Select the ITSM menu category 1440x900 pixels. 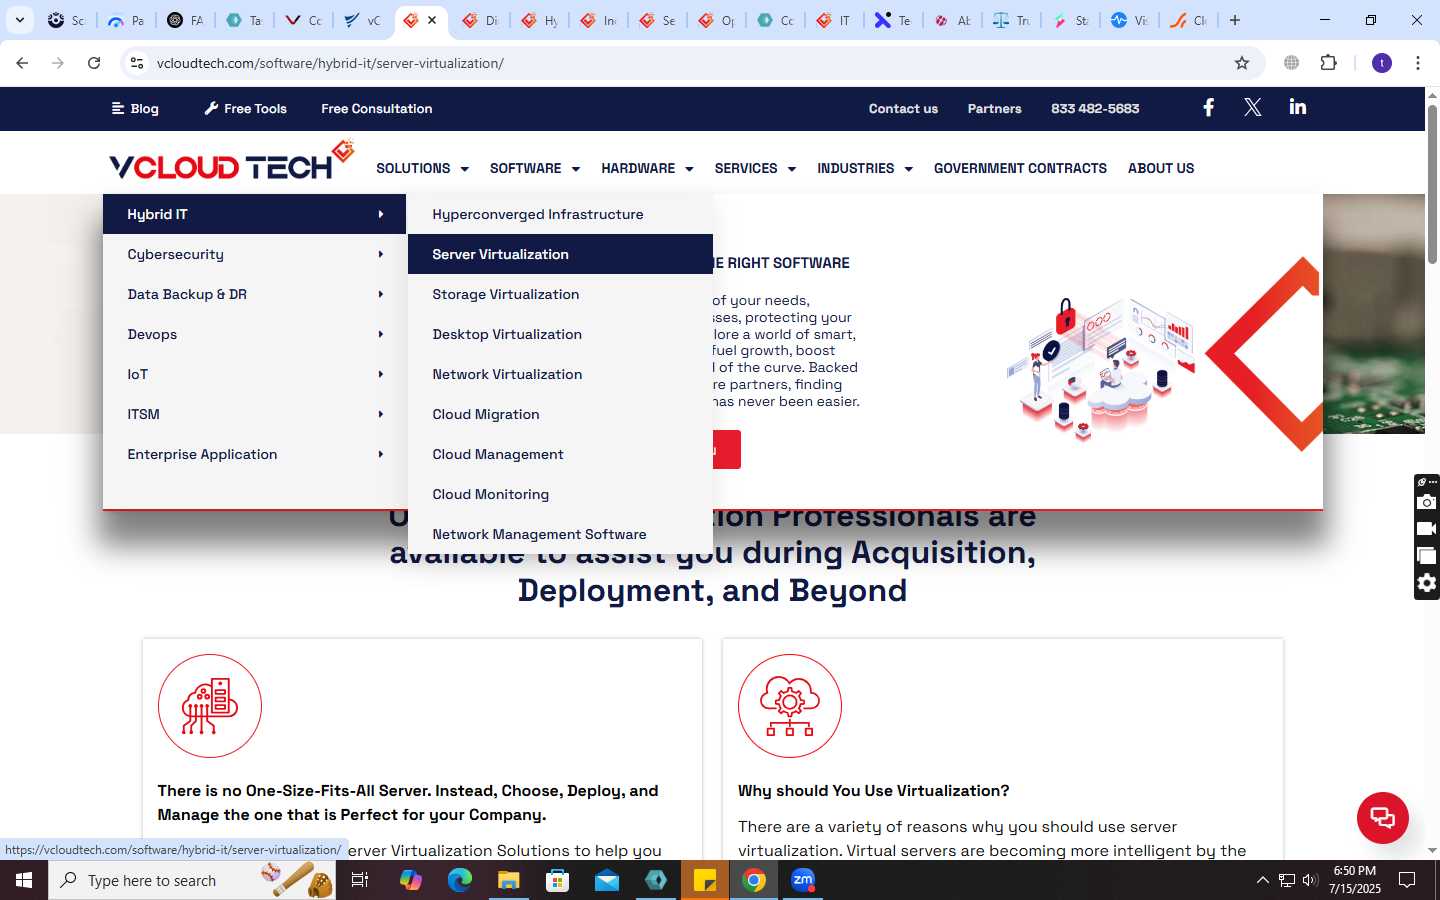254,414
